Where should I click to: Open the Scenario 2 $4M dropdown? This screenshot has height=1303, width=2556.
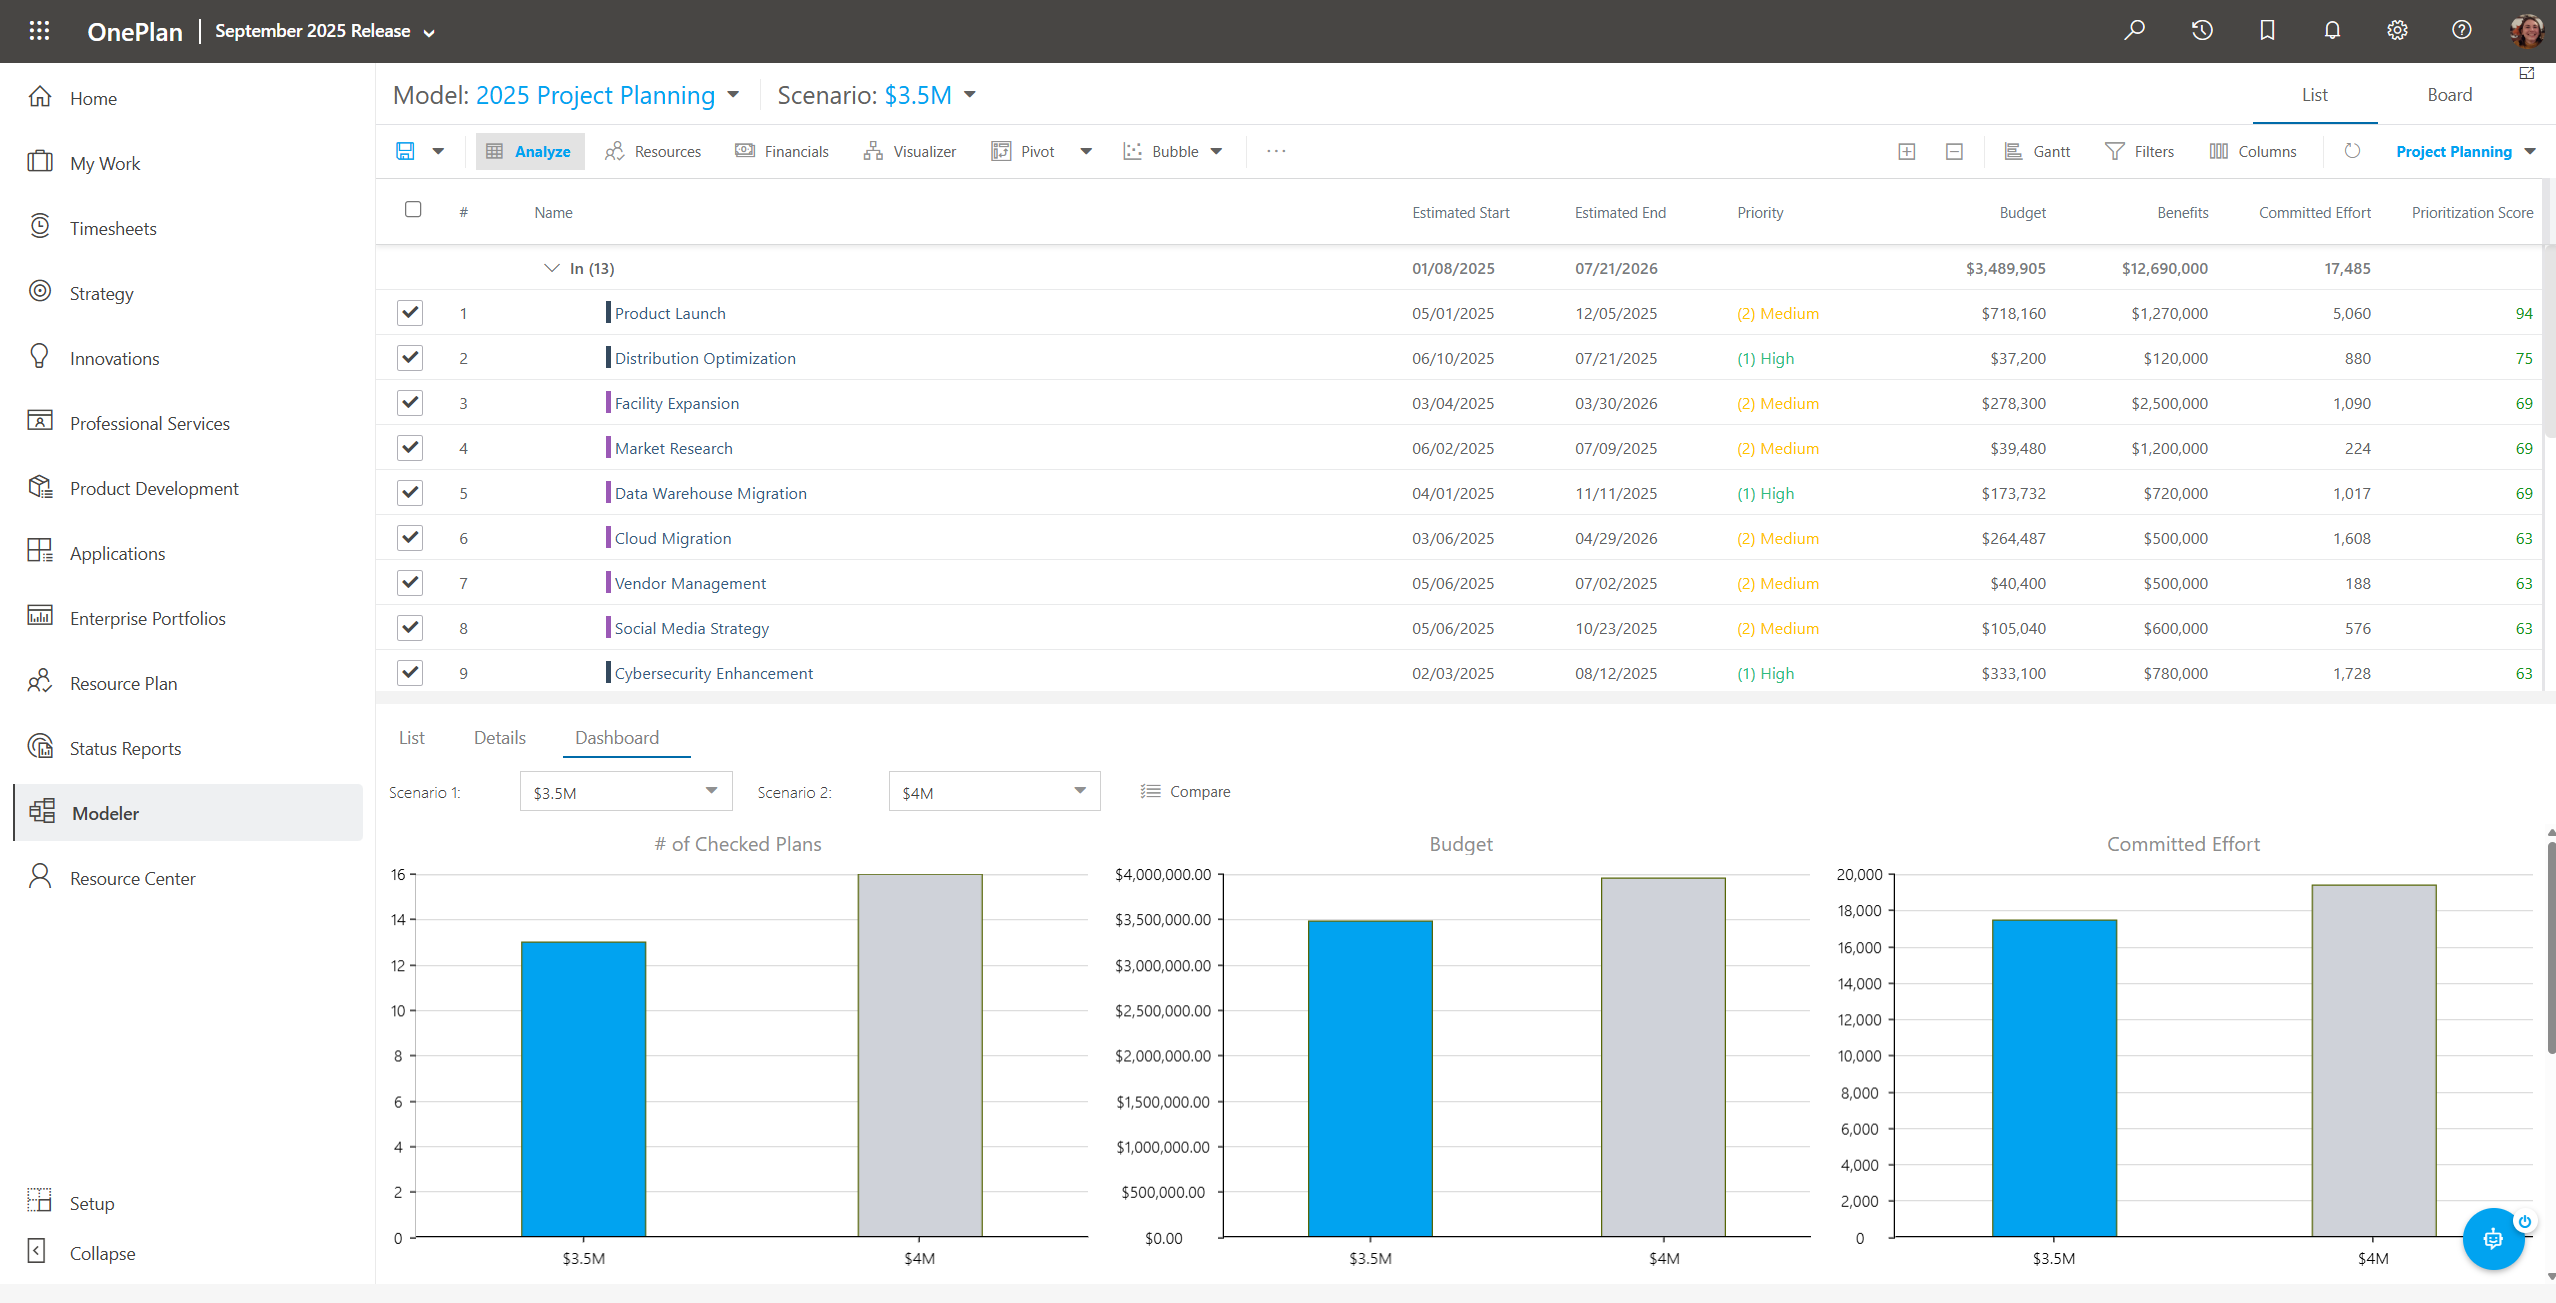coord(994,792)
